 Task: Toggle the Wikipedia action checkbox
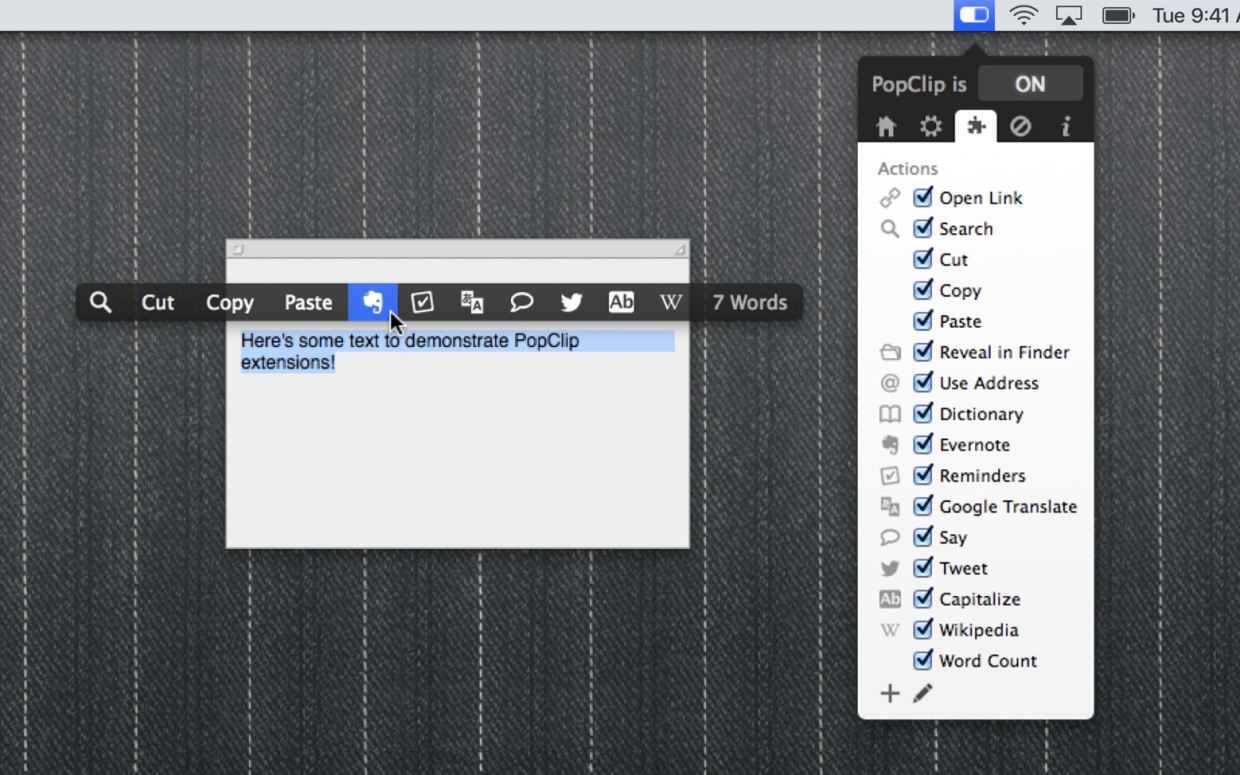click(x=923, y=630)
